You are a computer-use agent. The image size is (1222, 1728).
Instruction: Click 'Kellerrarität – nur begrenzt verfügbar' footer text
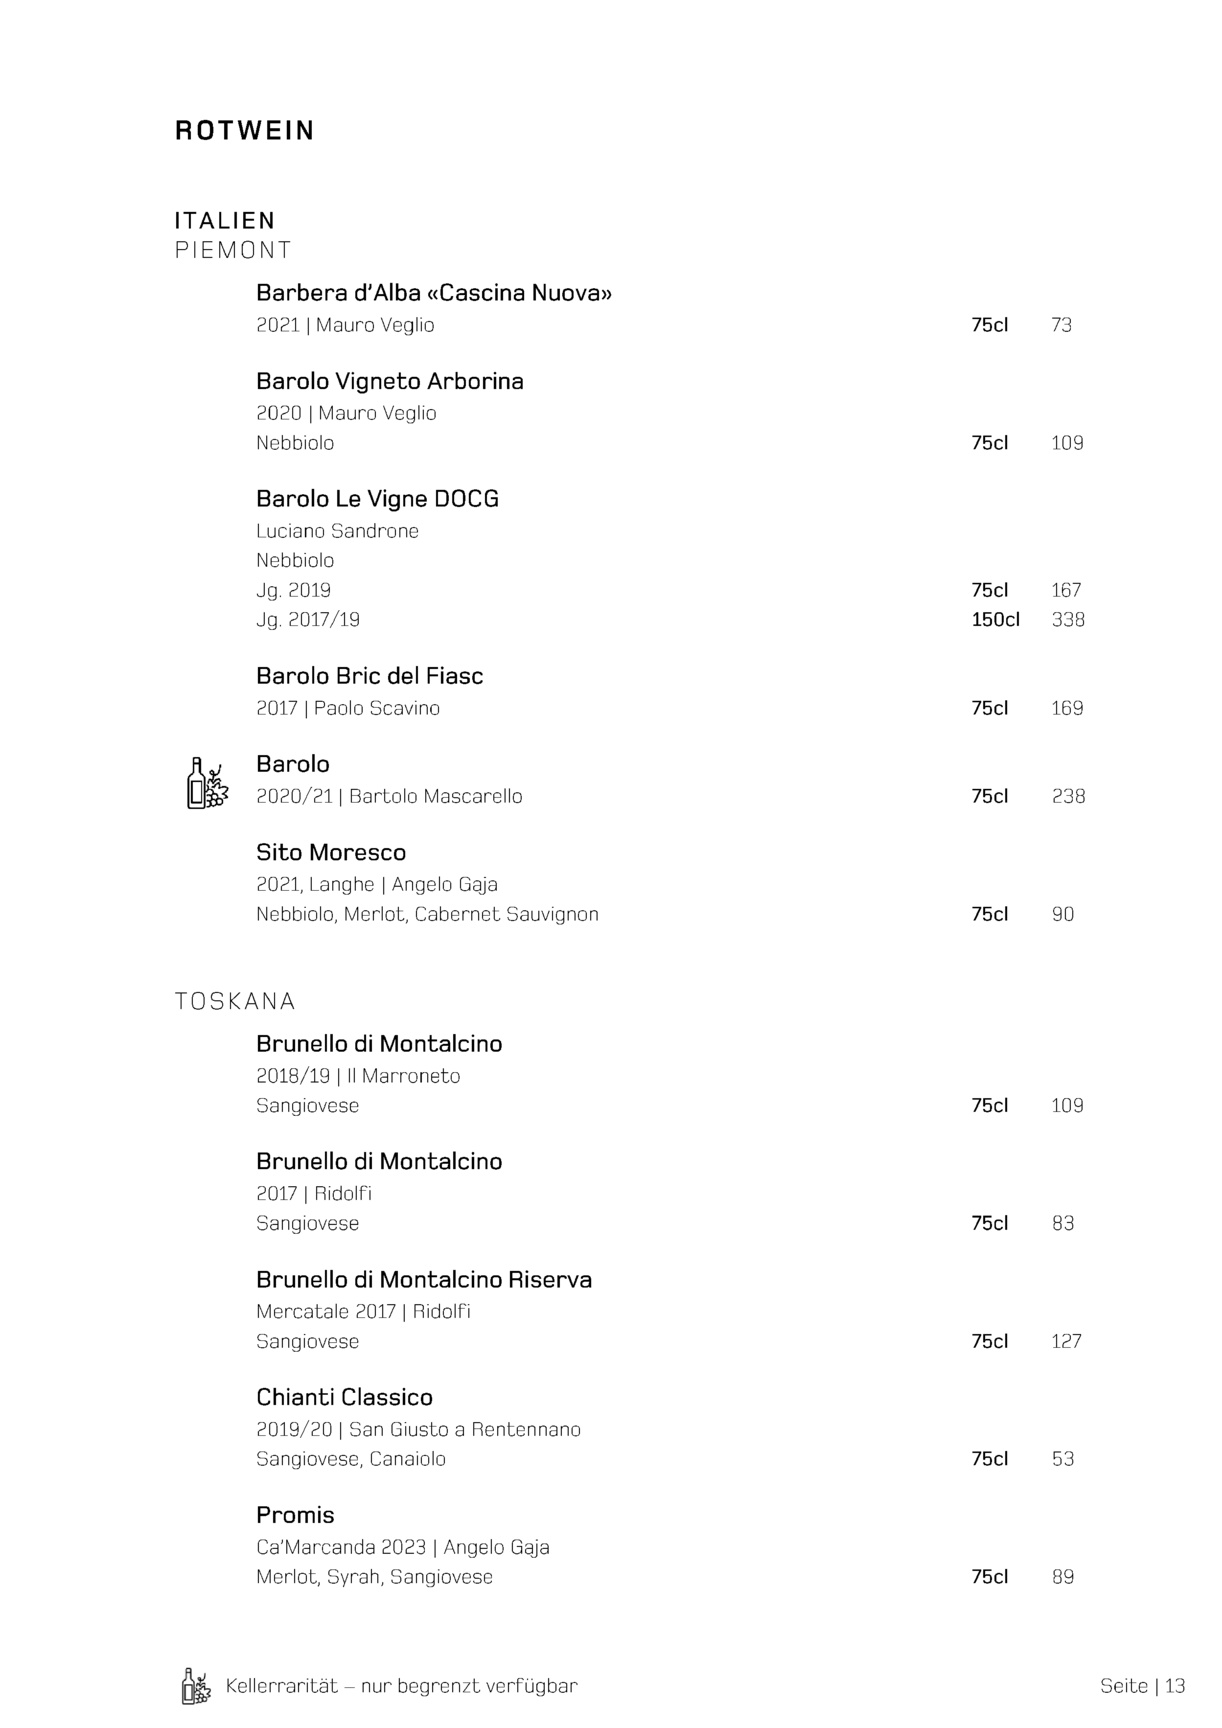[x=402, y=1686]
